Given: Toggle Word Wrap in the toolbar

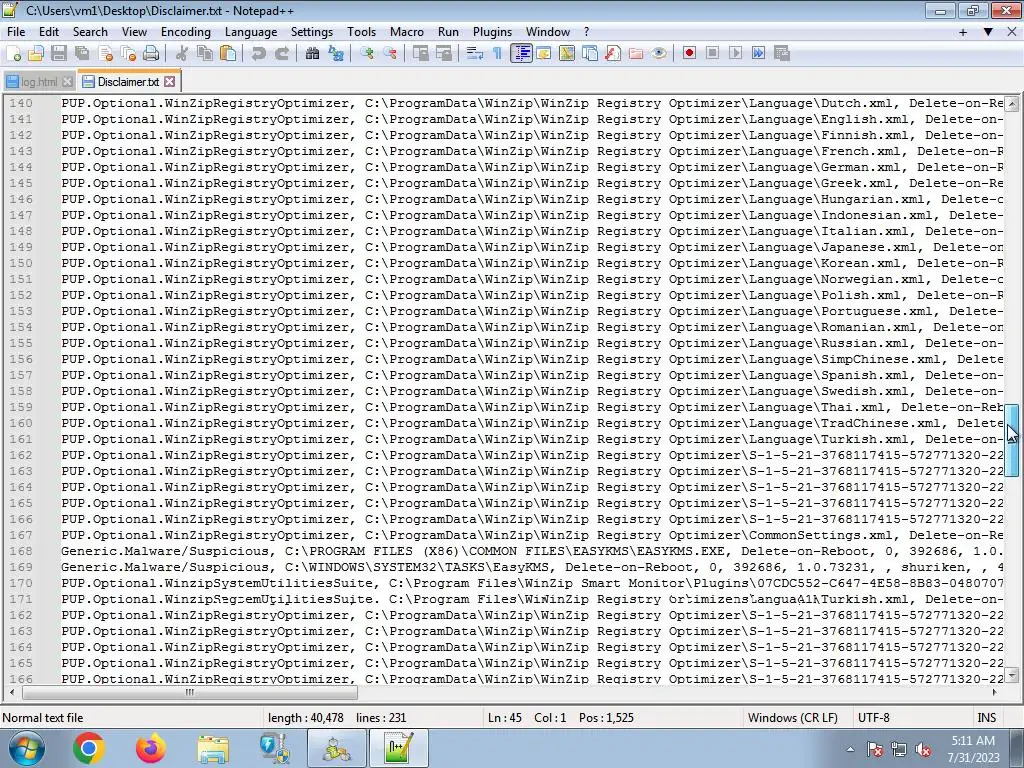Looking at the screenshot, I should click(475, 54).
